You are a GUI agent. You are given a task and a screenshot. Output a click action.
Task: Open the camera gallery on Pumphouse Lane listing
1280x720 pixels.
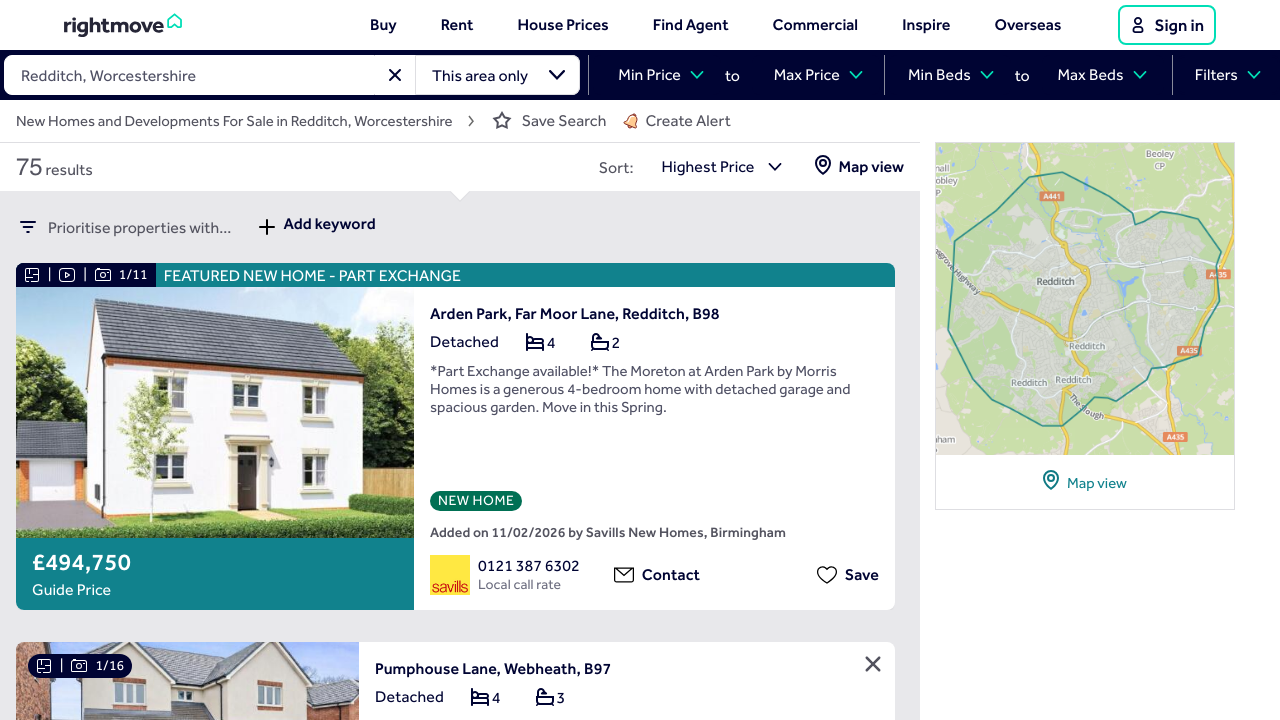79,665
